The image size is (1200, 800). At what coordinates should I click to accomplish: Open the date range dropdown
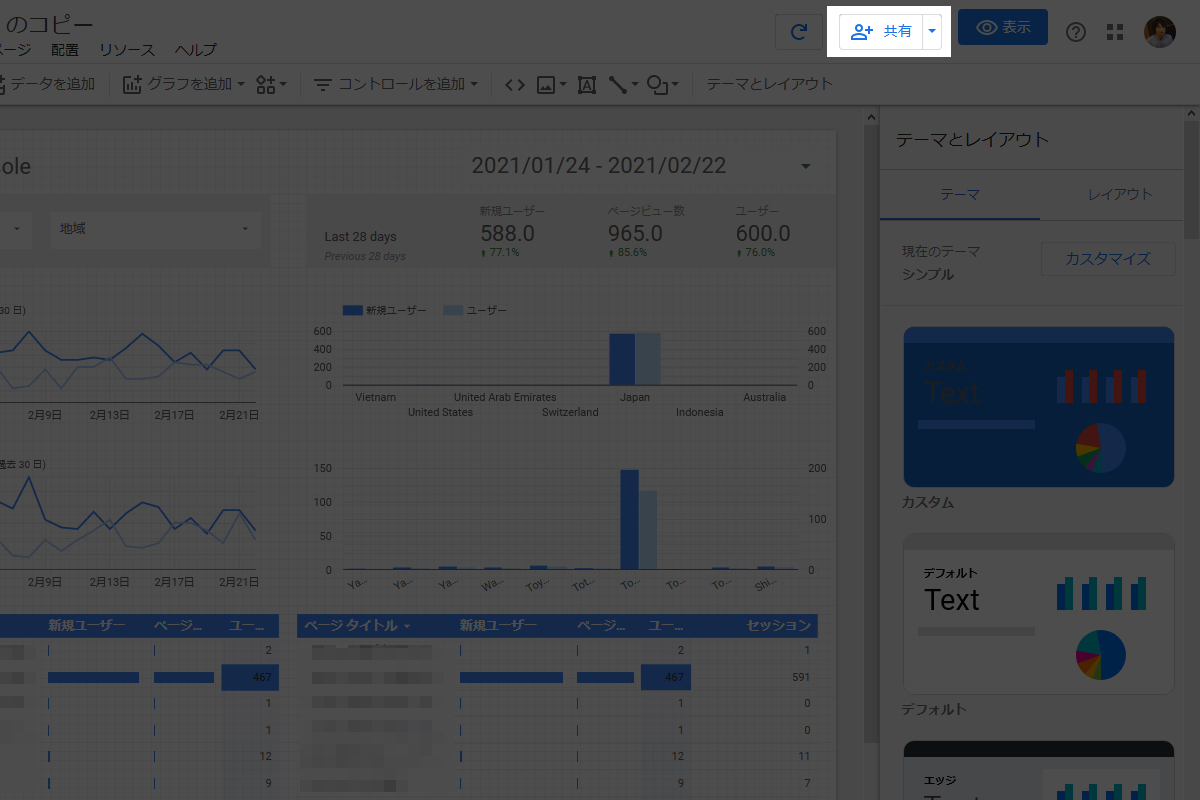pos(805,167)
